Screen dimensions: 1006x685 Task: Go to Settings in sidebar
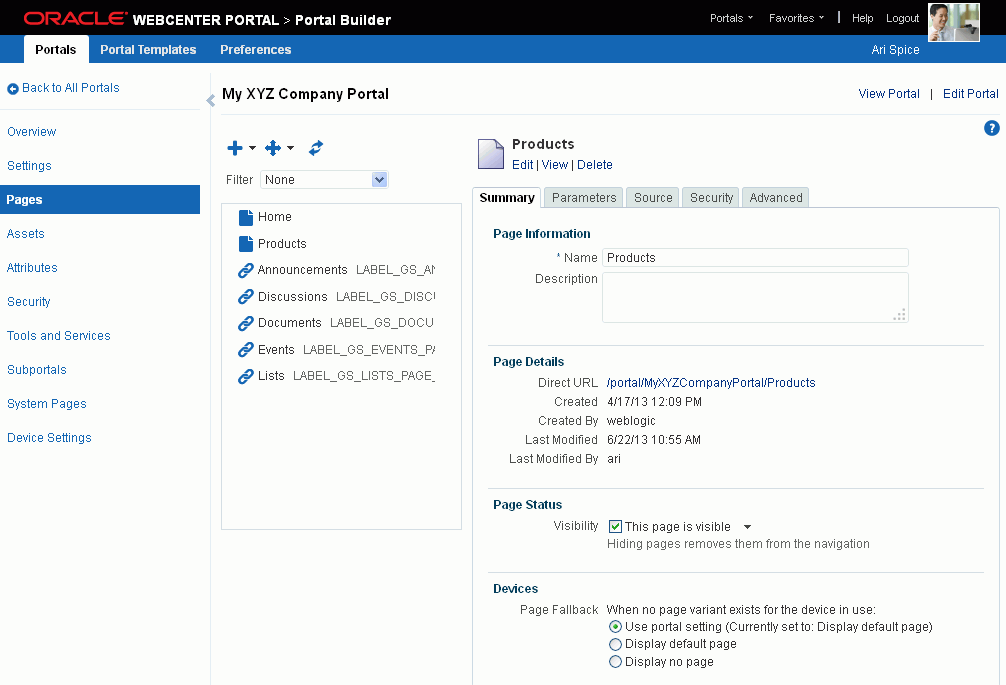coord(29,165)
